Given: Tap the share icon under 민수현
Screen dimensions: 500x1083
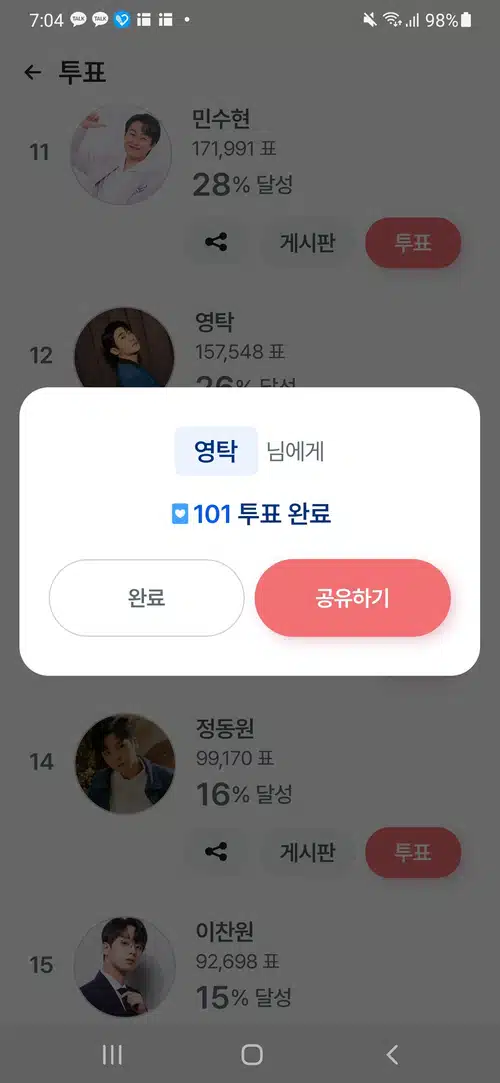Looking at the screenshot, I should pos(216,242).
